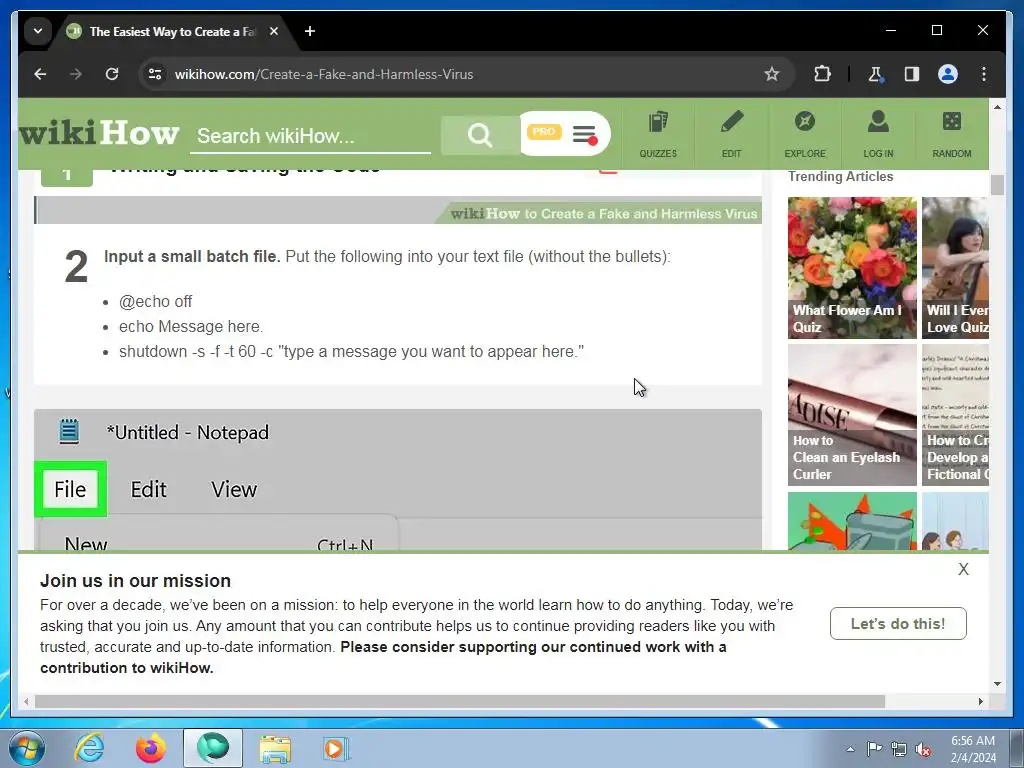The image size is (1024, 768).
Task: Open RANDOM dice article icon
Action: tap(952, 135)
